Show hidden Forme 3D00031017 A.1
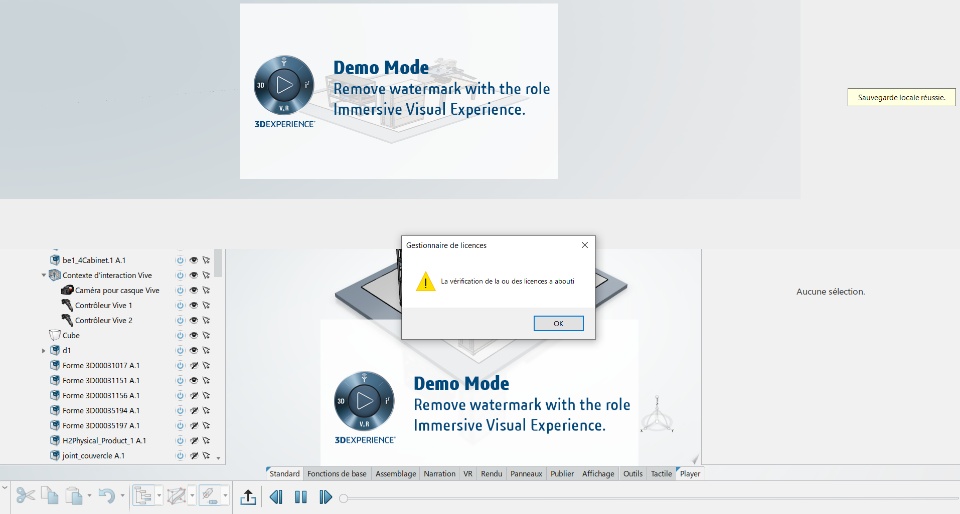The width and height of the screenshot is (960, 514). click(x=193, y=365)
